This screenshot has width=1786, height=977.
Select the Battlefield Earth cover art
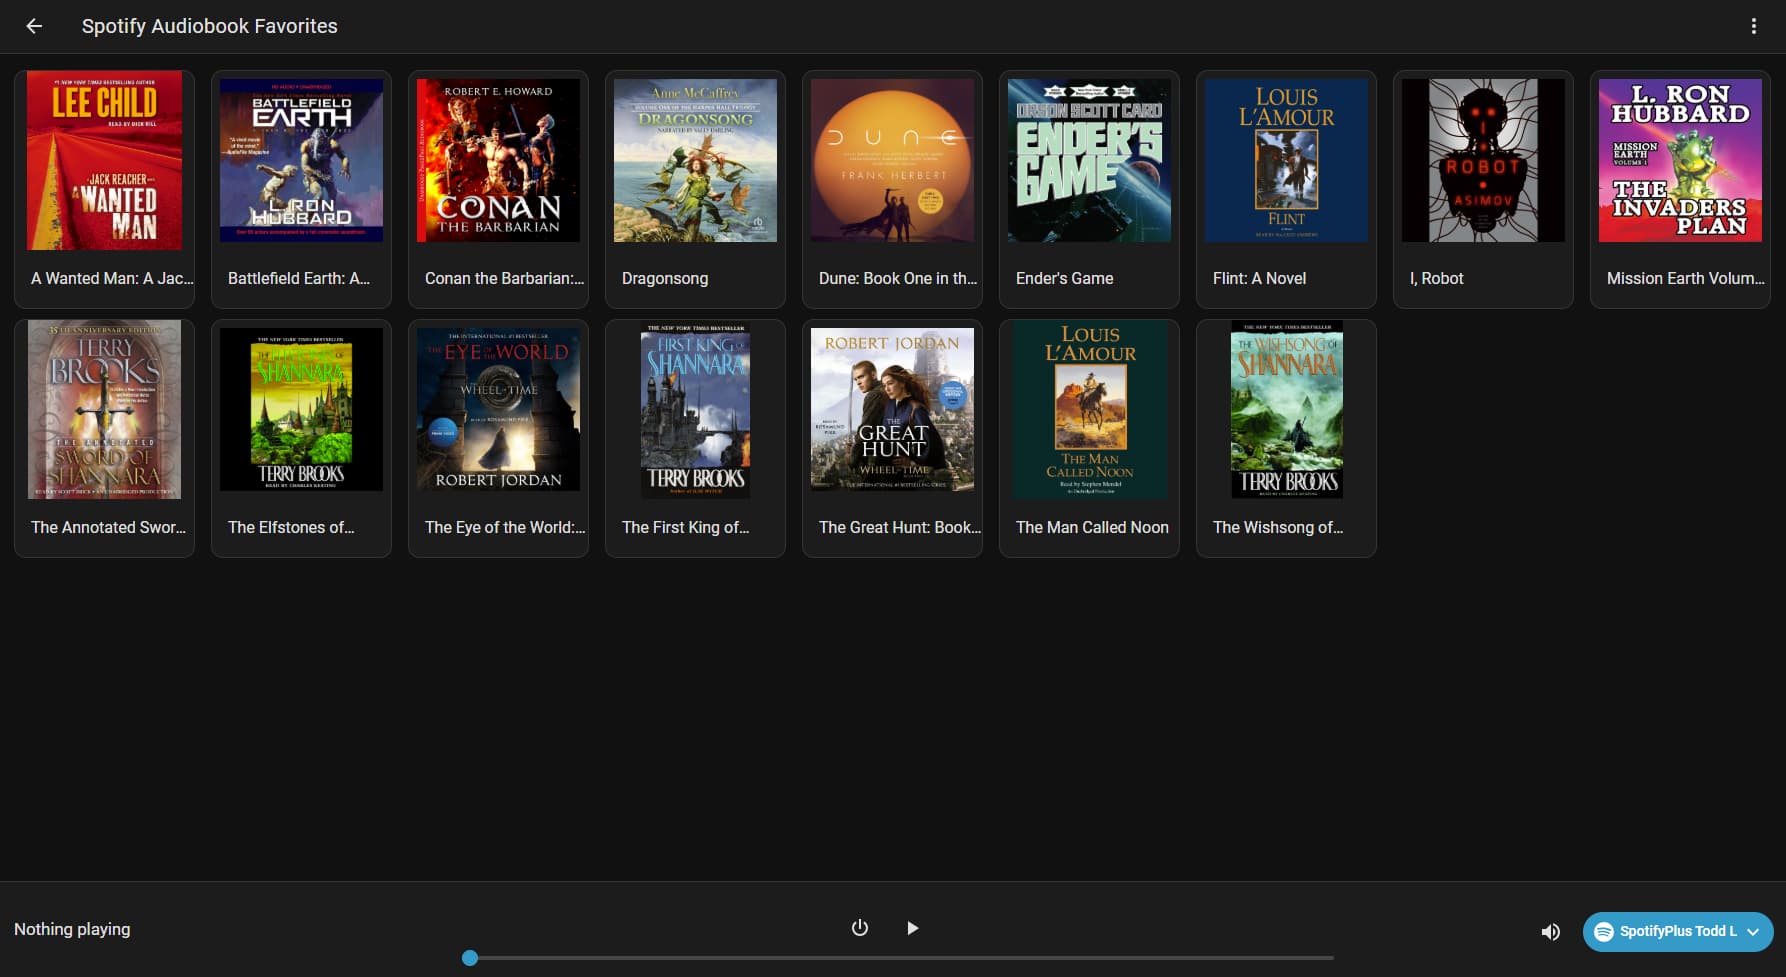point(301,160)
